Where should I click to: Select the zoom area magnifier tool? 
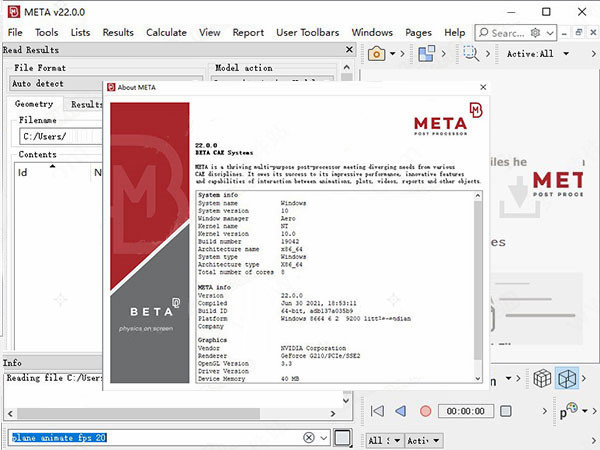[x=470, y=53]
